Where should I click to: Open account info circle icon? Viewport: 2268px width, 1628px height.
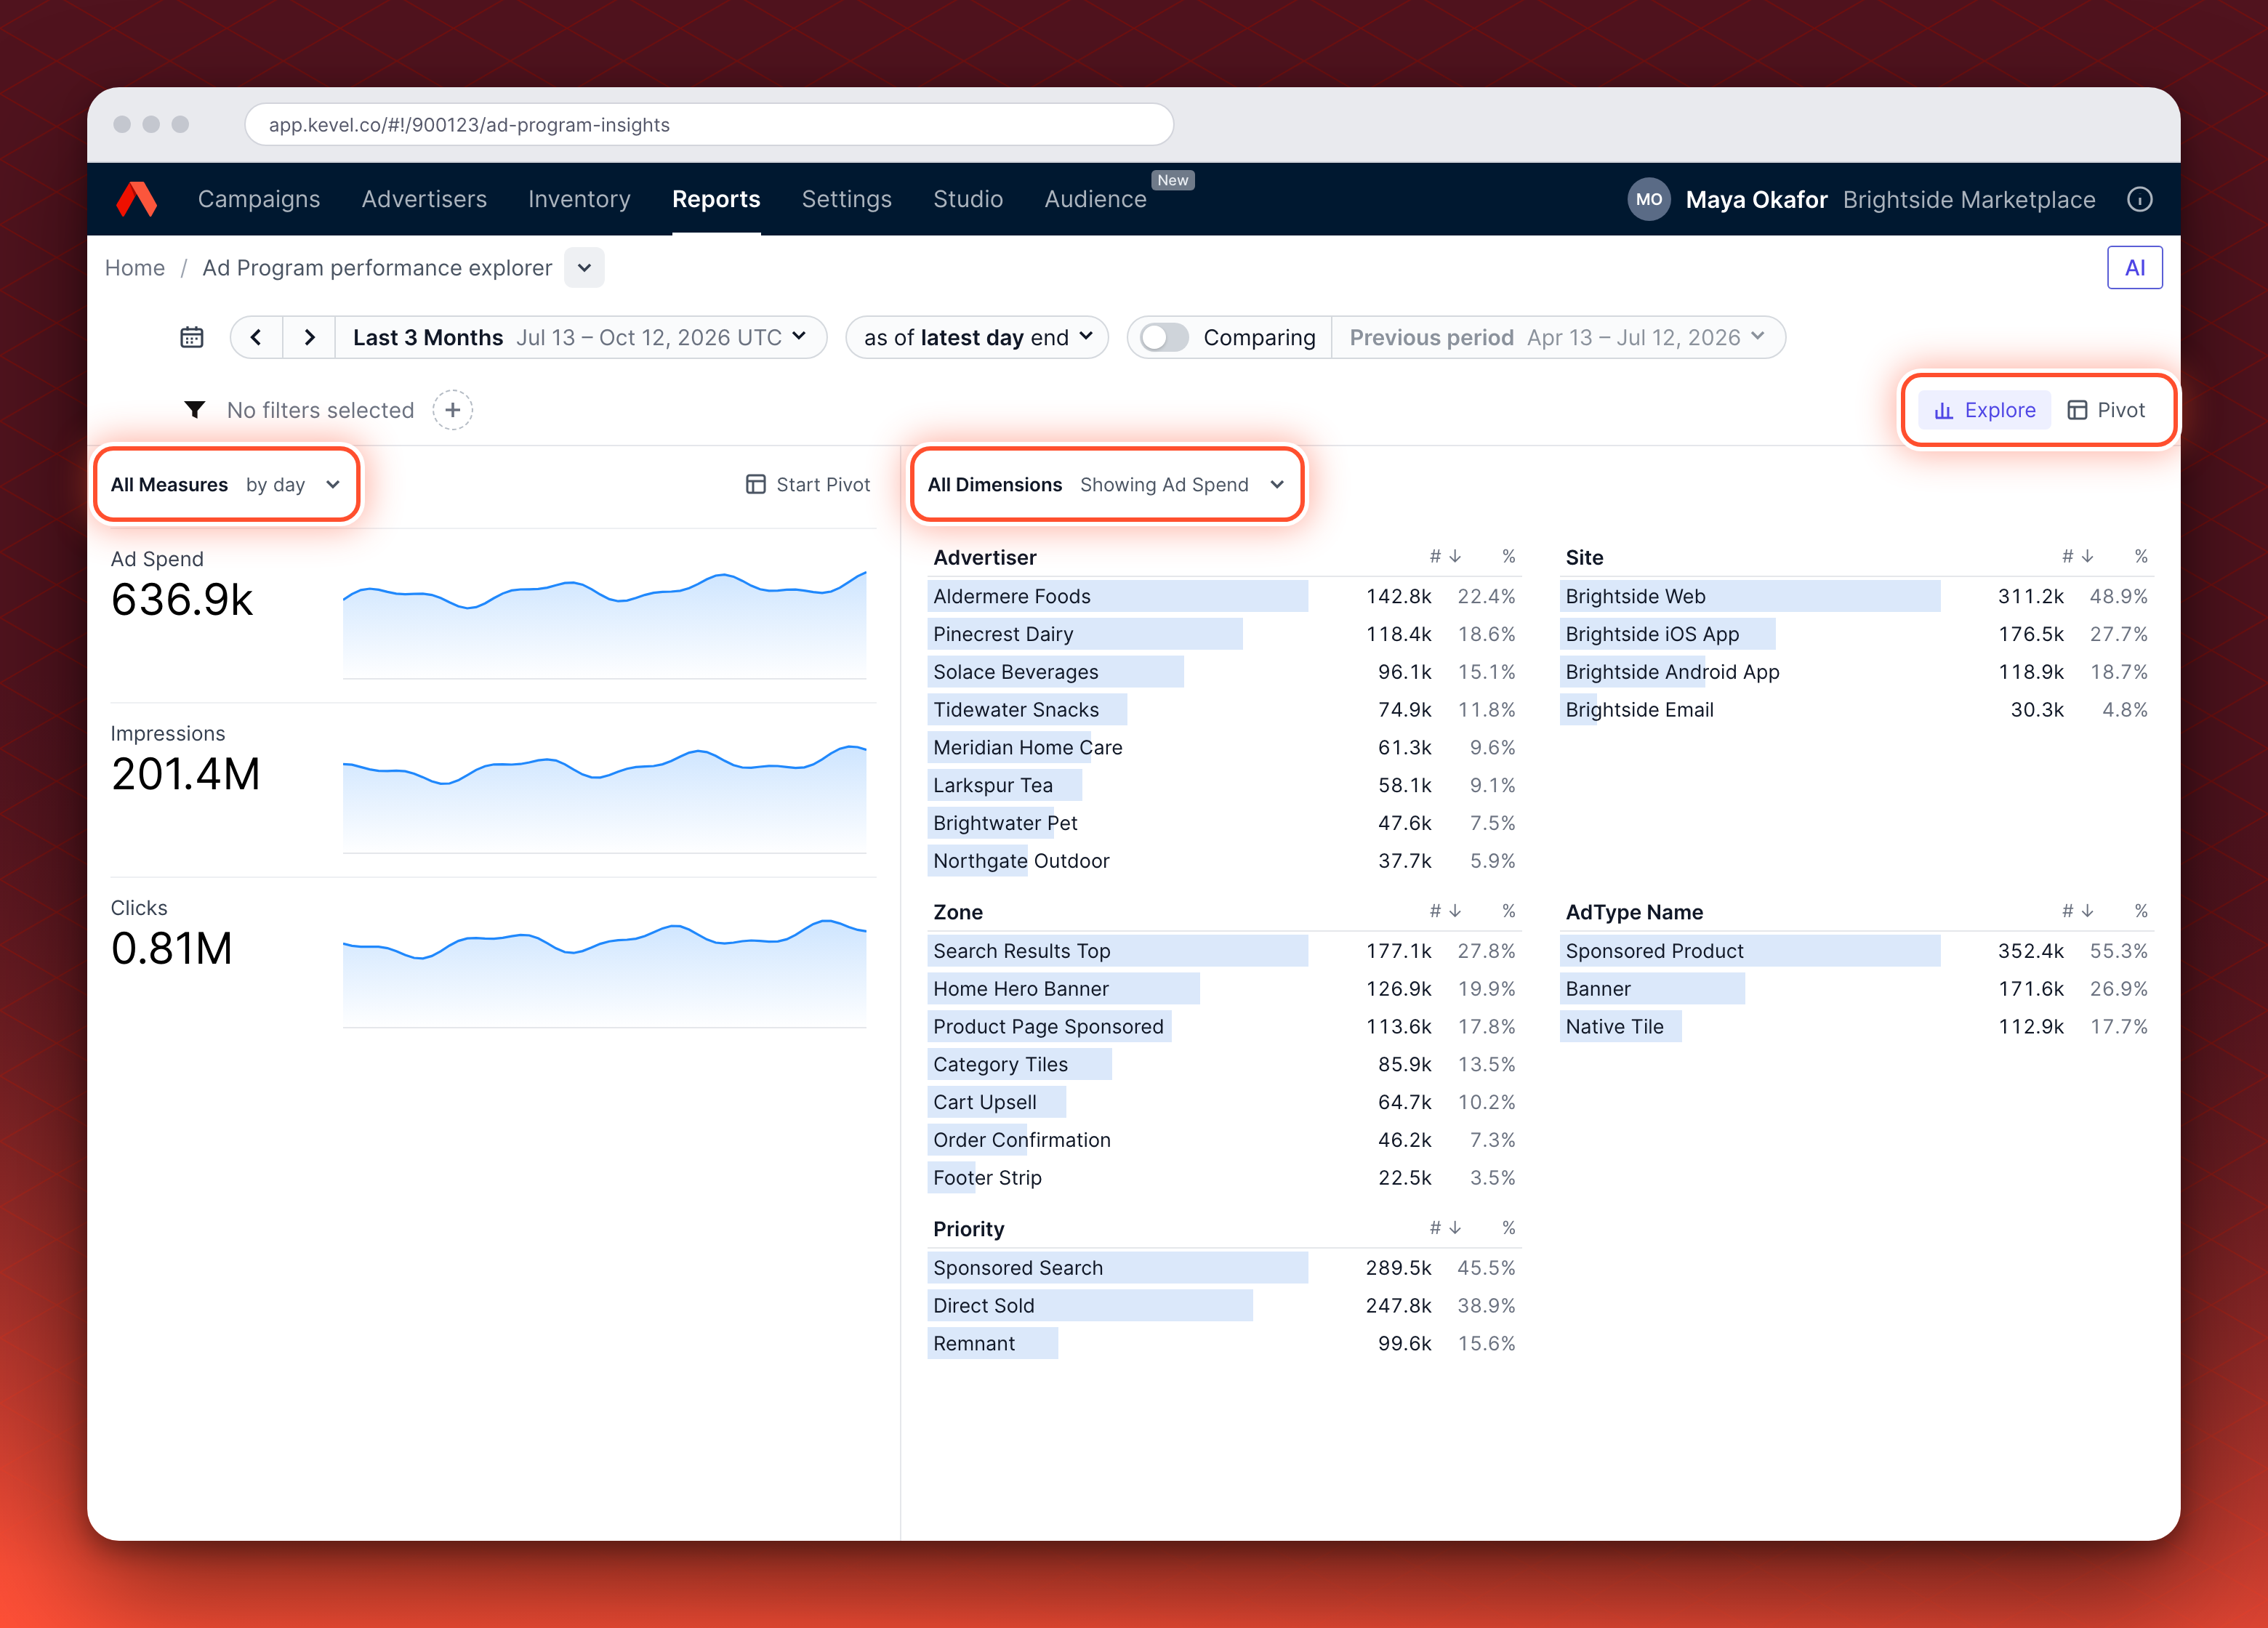pos(2139,199)
